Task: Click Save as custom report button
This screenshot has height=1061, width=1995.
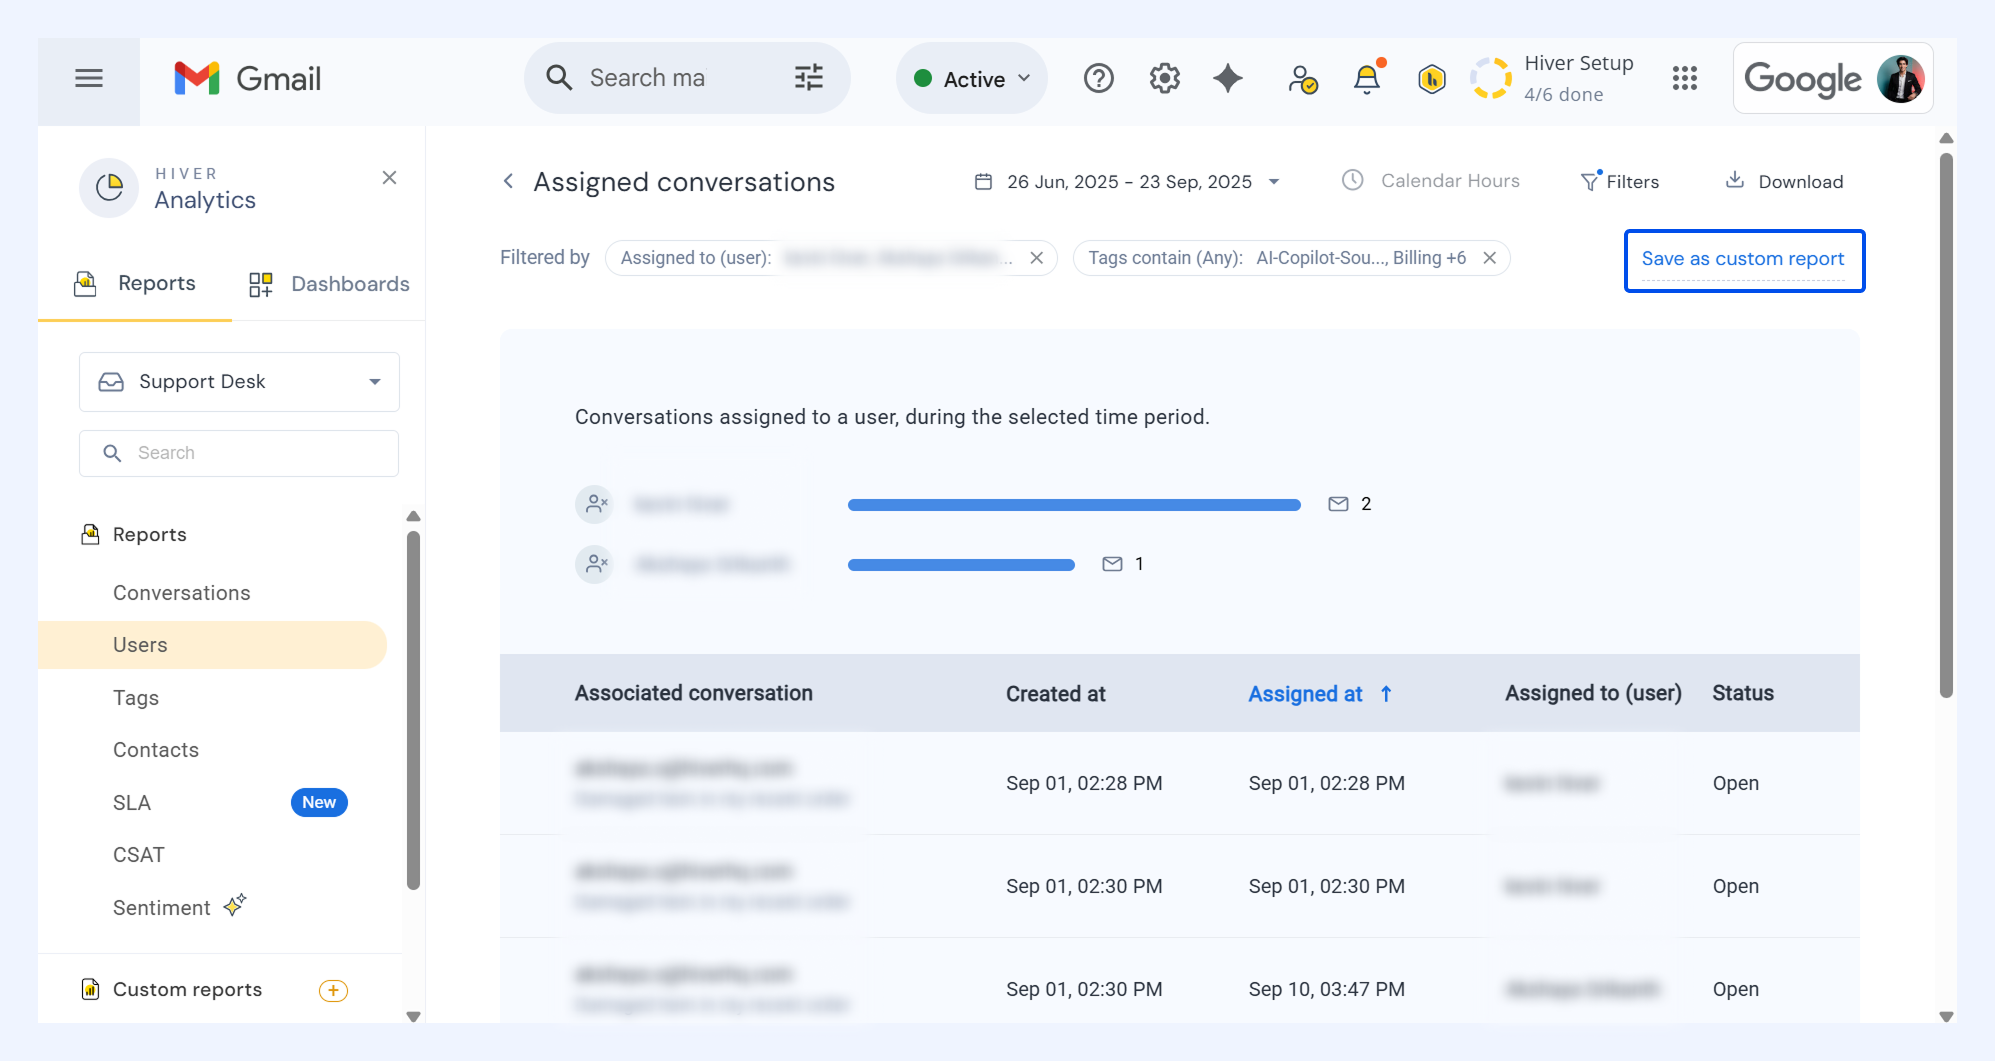Action: (x=1744, y=260)
